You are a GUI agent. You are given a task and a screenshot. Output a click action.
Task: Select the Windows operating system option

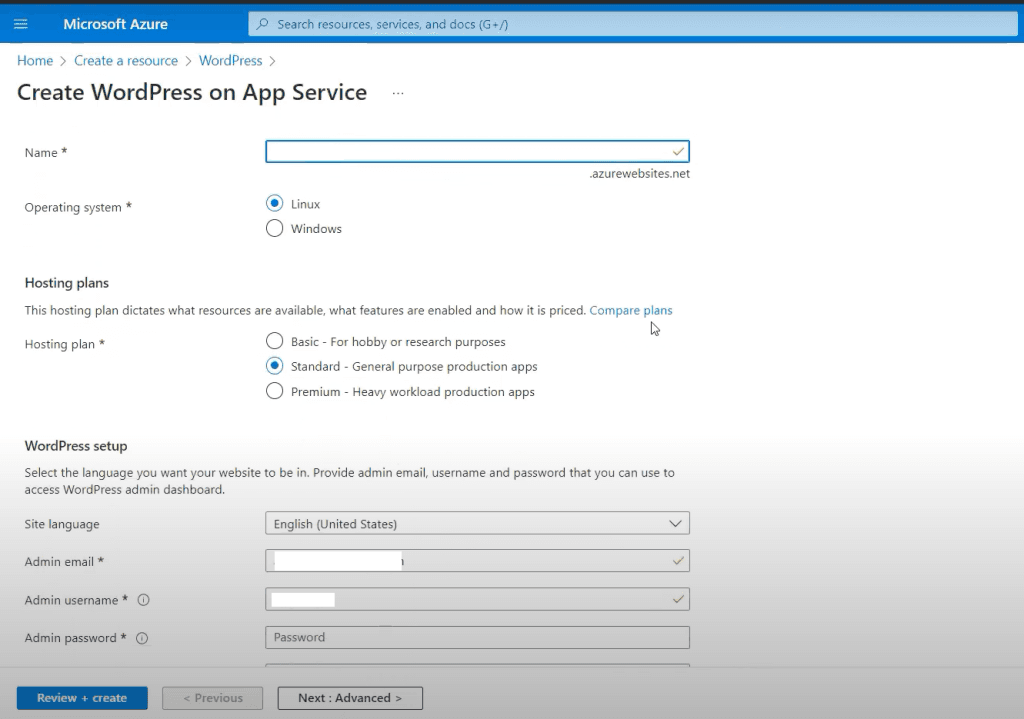[274, 229]
